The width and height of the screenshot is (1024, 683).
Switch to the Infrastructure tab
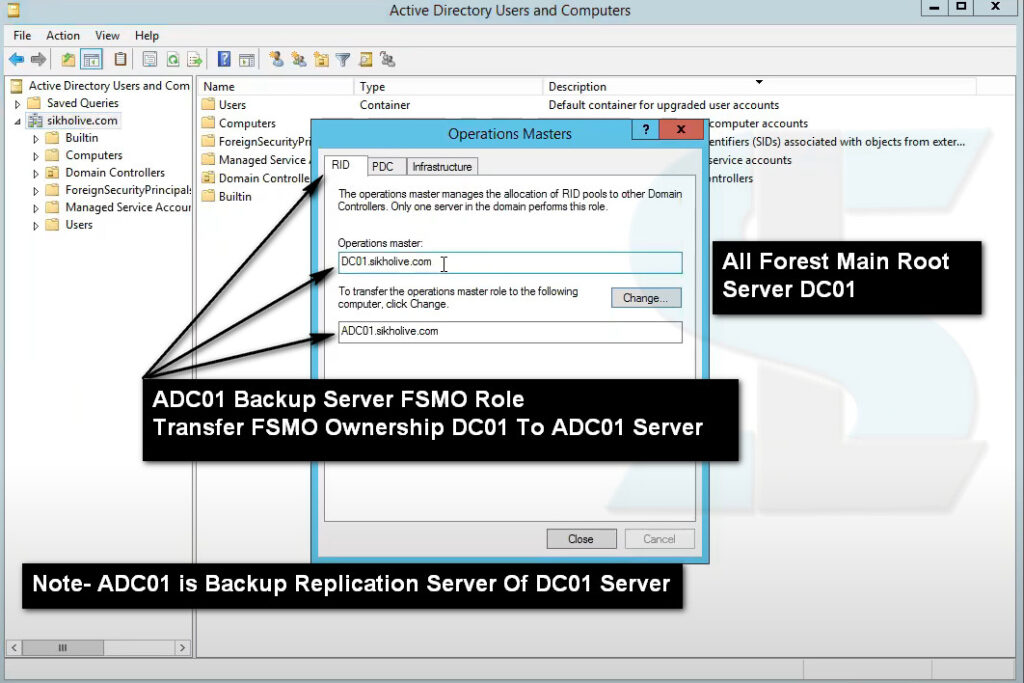pyautogui.click(x=442, y=167)
